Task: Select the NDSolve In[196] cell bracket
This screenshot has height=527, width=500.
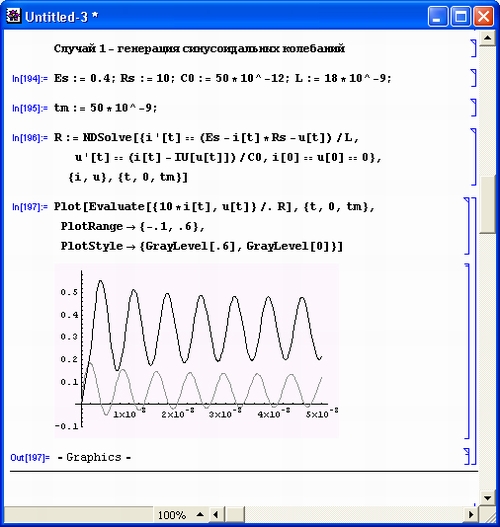Action: (473, 157)
